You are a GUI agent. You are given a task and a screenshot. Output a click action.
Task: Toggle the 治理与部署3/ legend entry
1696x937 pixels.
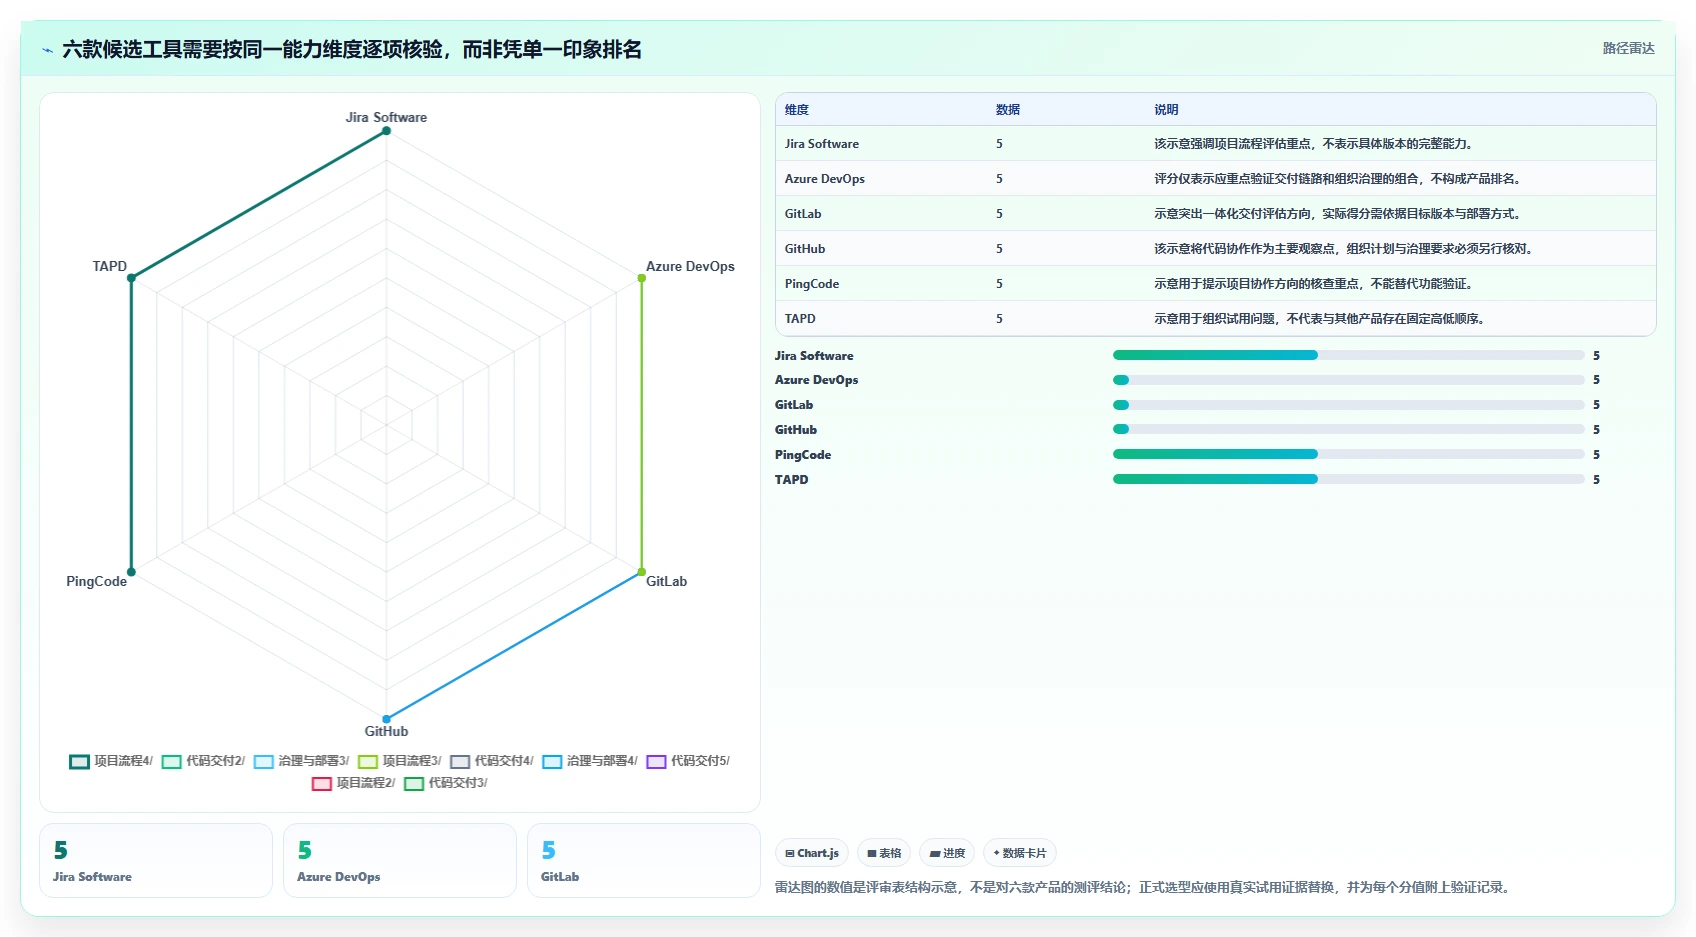pos(301,761)
